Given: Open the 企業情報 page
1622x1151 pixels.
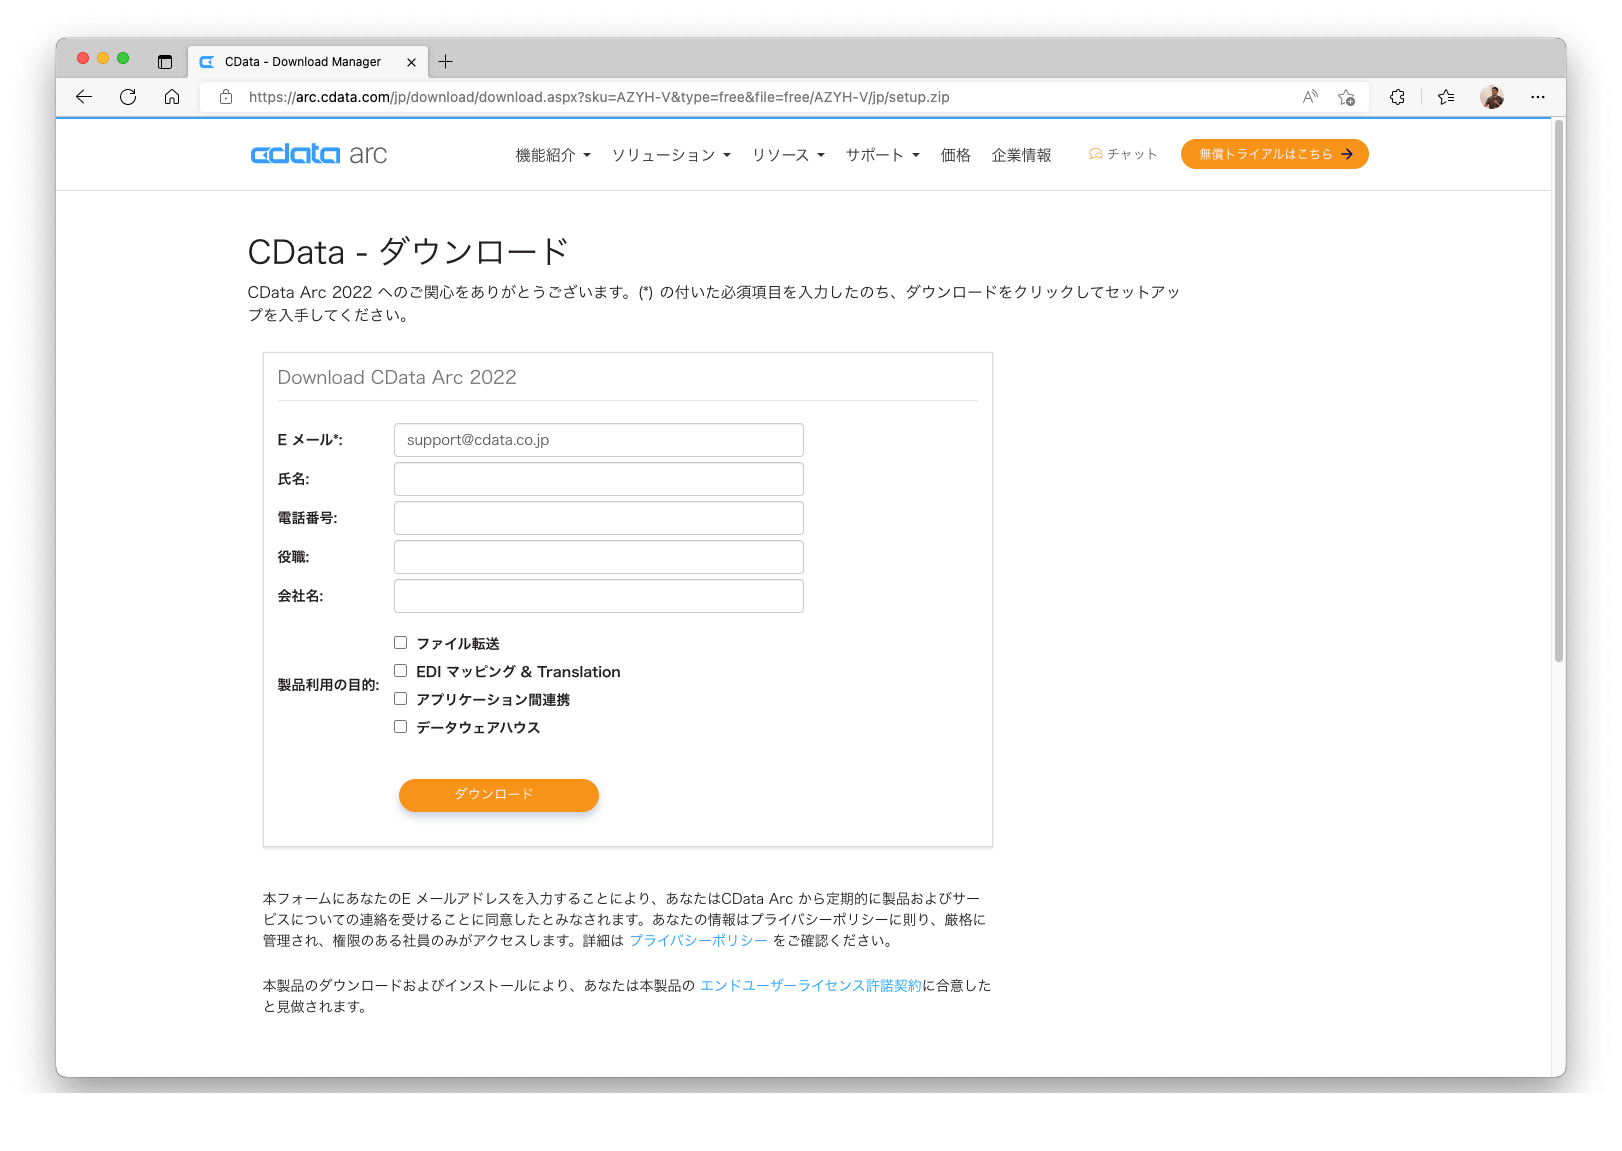Looking at the screenshot, I should [1021, 155].
